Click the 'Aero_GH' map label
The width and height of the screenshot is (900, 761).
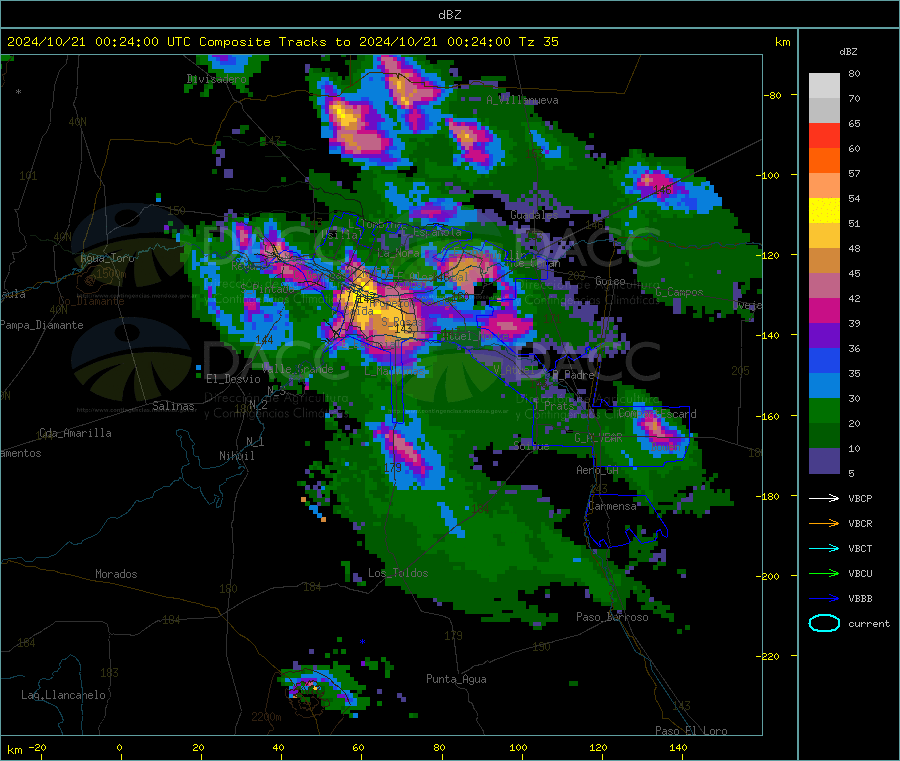(x=597, y=470)
